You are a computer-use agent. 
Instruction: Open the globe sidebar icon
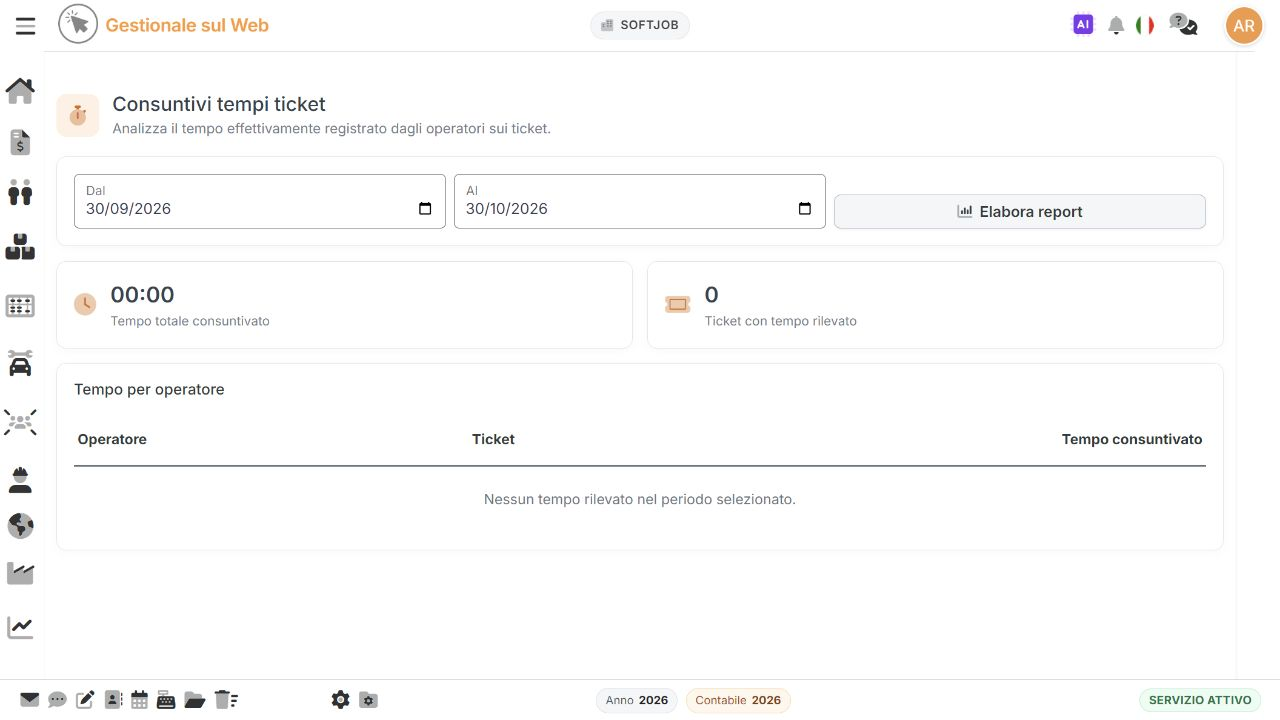[x=20, y=526]
